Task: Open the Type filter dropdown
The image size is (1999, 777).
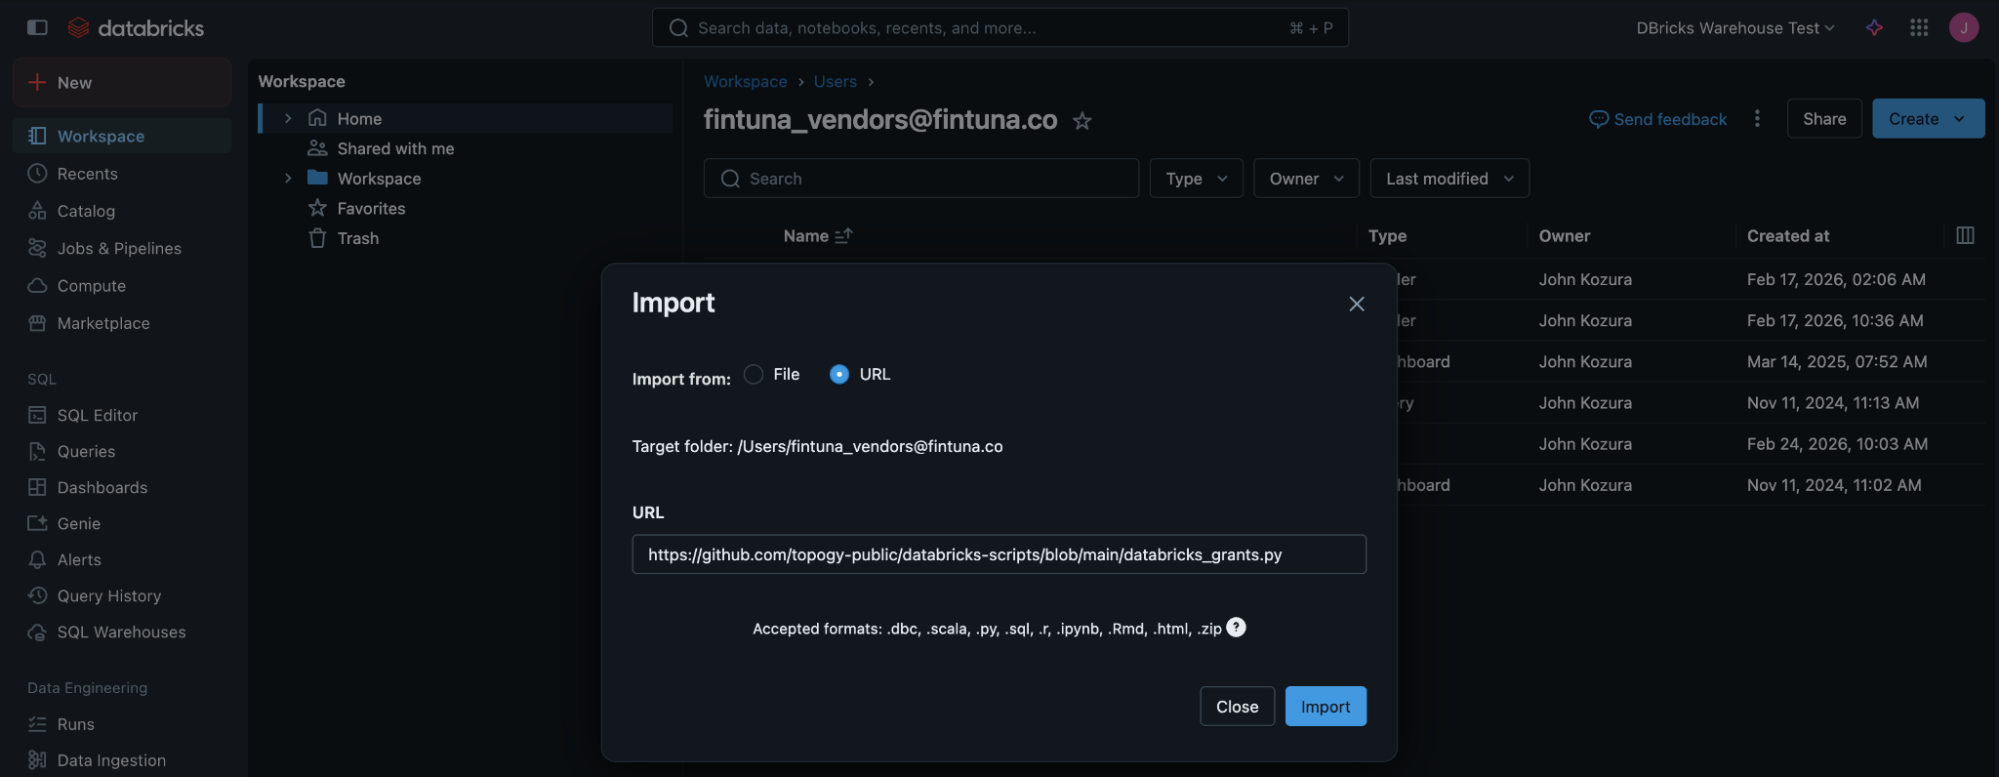Action: (1196, 178)
